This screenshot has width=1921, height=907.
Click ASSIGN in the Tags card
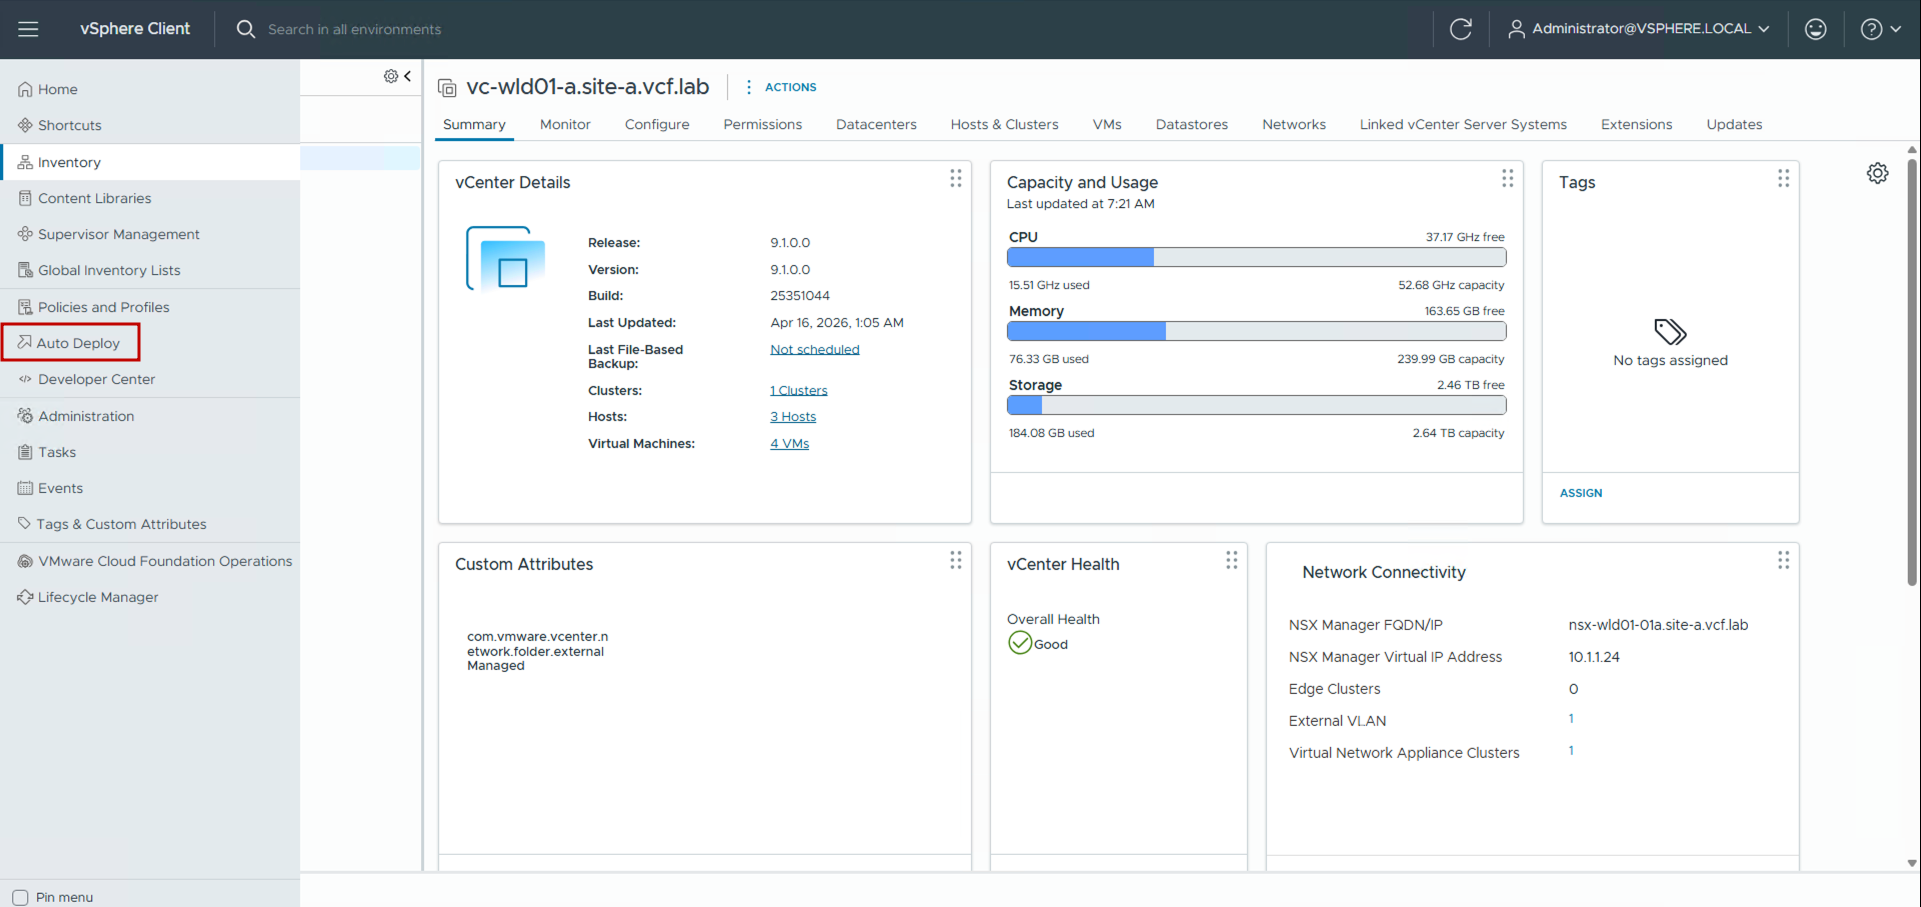[x=1580, y=493]
